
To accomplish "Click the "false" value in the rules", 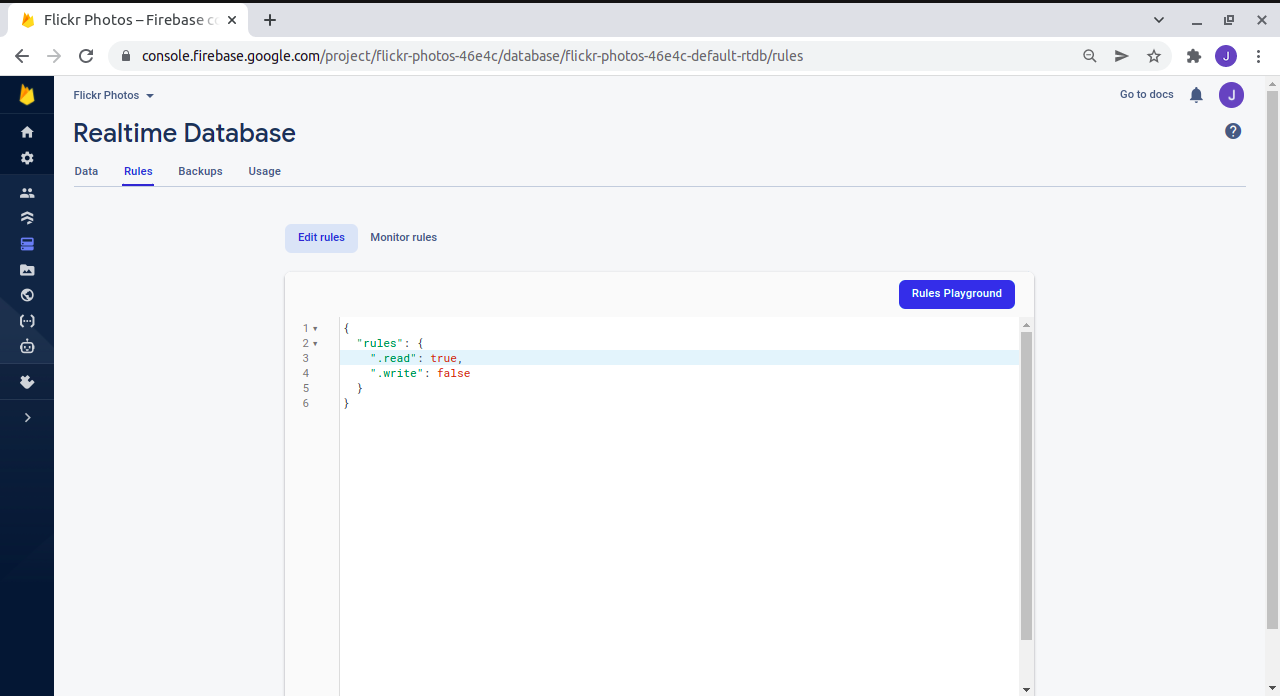I will point(454,373).
